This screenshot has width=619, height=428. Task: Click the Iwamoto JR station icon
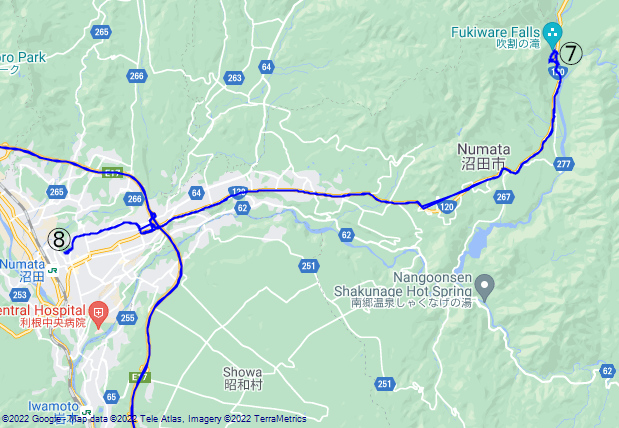point(86,412)
